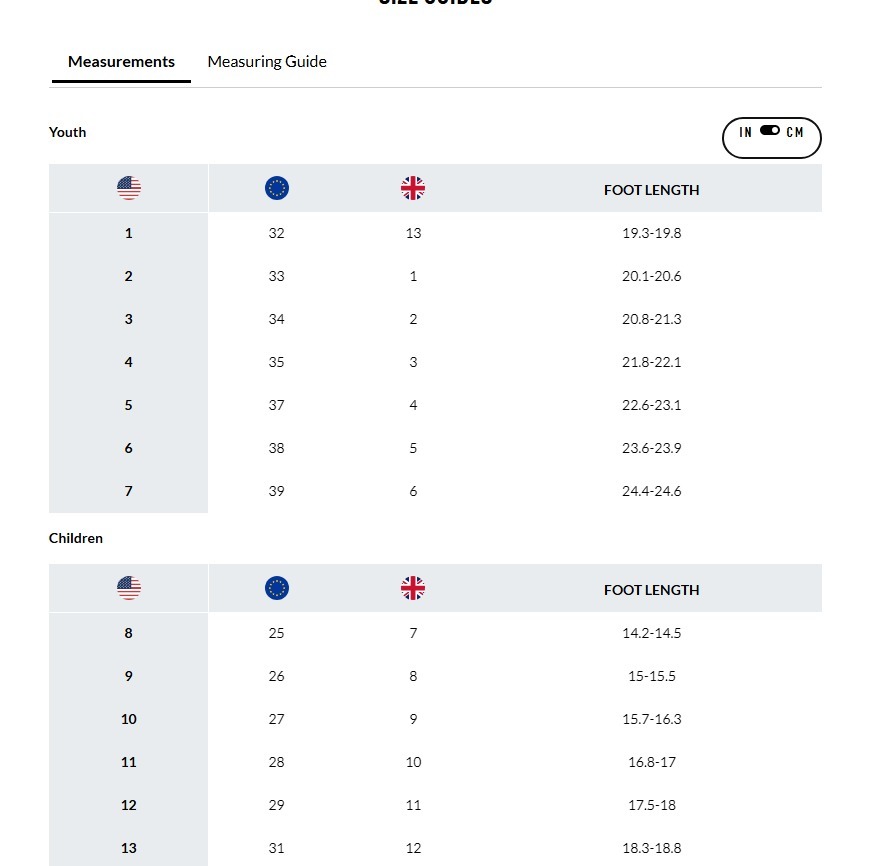Select Children US size 8 row
Image resolution: width=878 pixels, height=866 pixels.
129,633
